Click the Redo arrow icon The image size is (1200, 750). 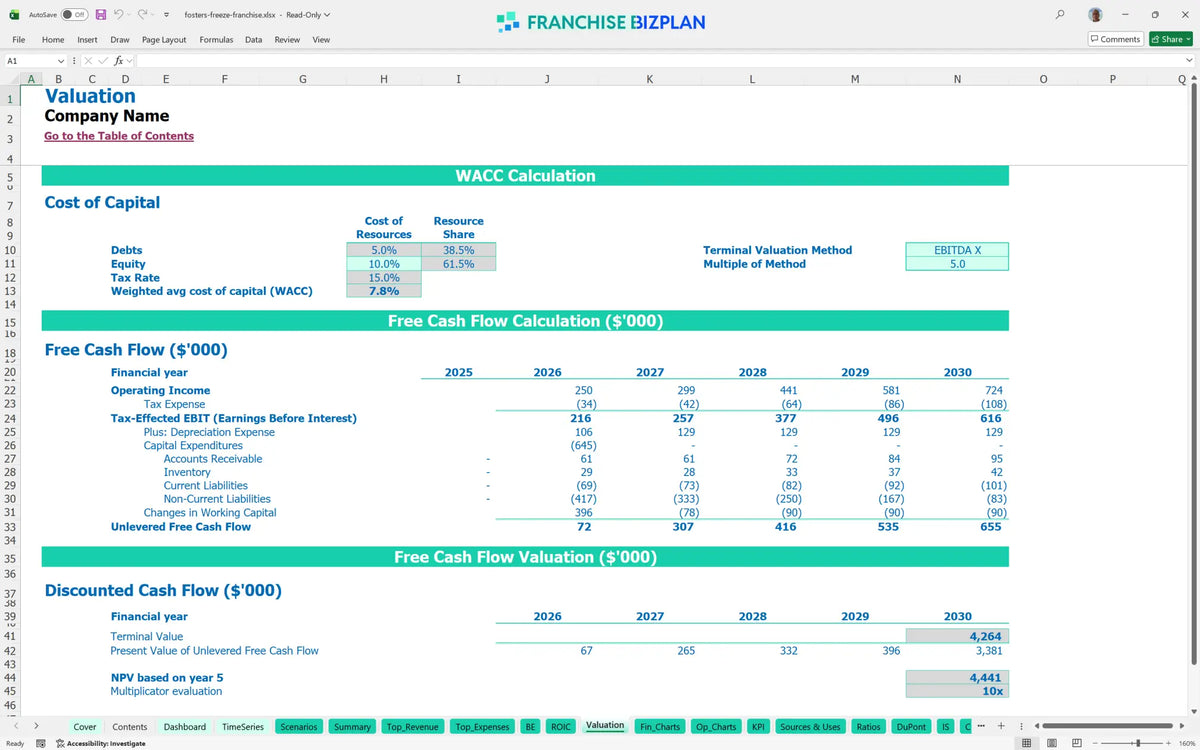(x=144, y=15)
